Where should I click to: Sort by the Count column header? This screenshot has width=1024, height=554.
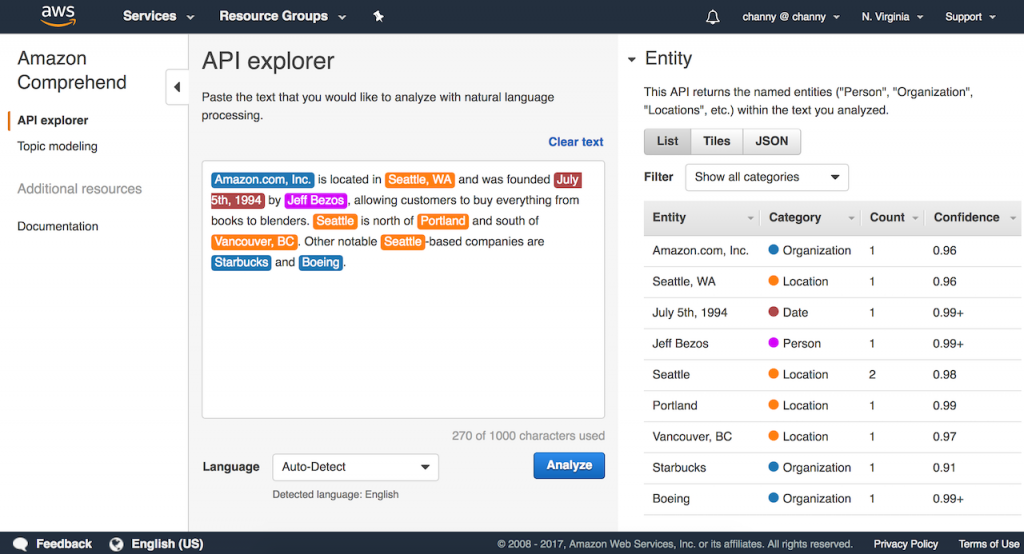(893, 218)
